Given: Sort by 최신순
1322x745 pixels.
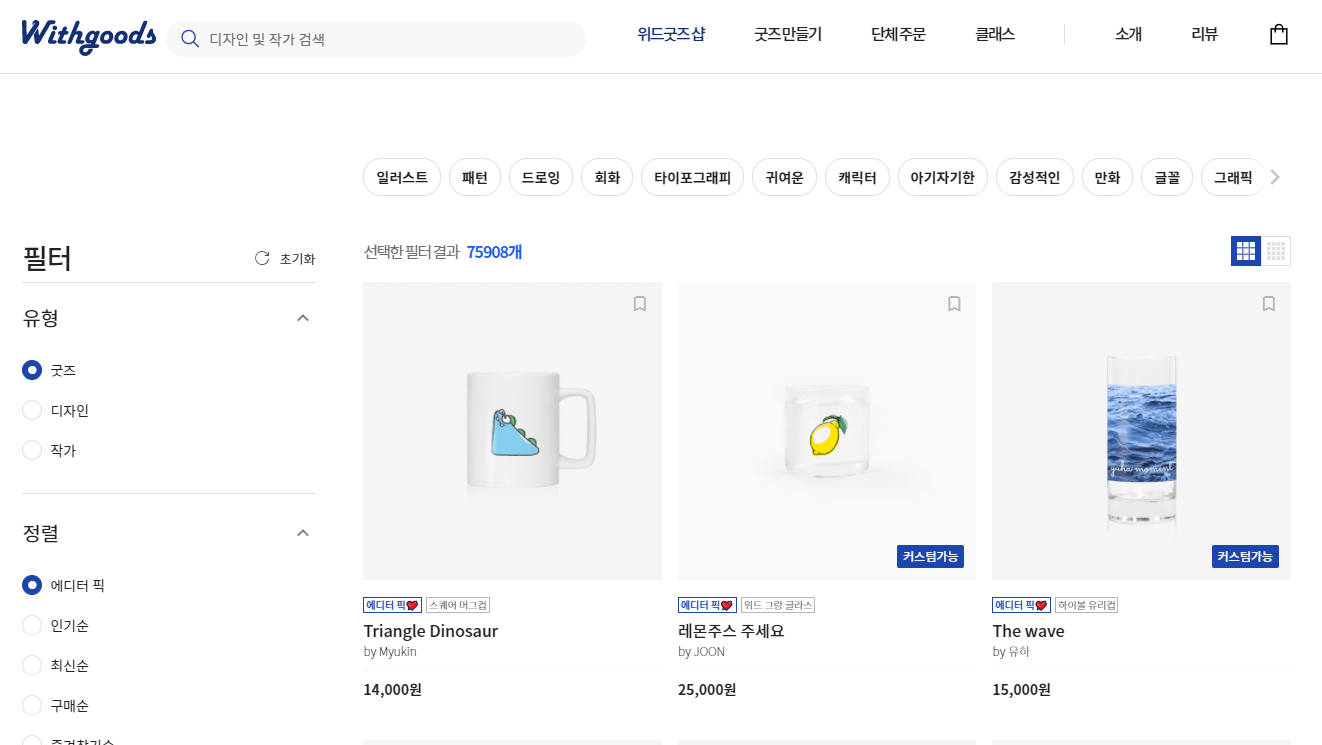Looking at the screenshot, I should [x=32, y=665].
